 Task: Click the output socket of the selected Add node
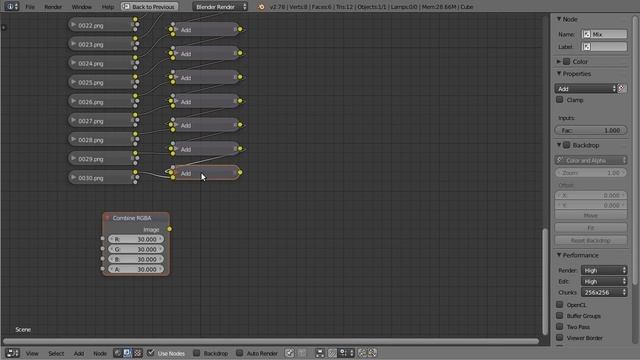240,173
